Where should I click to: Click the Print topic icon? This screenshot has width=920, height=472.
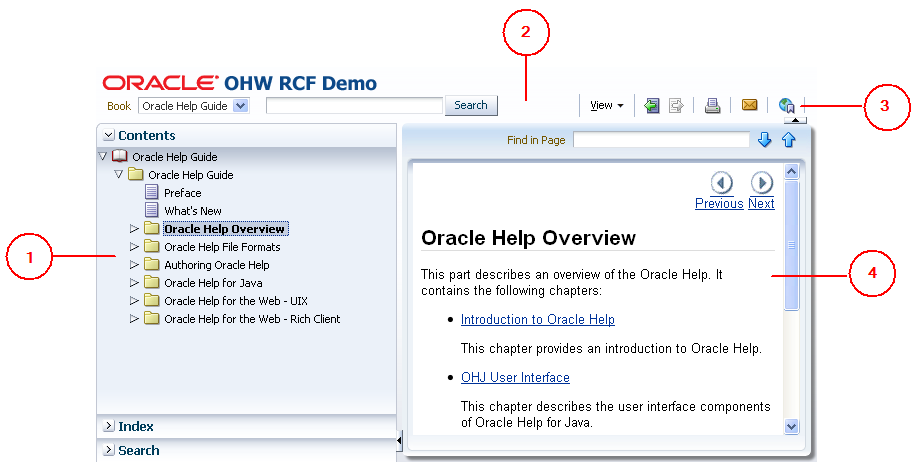pyautogui.click(x=712, y=106)
